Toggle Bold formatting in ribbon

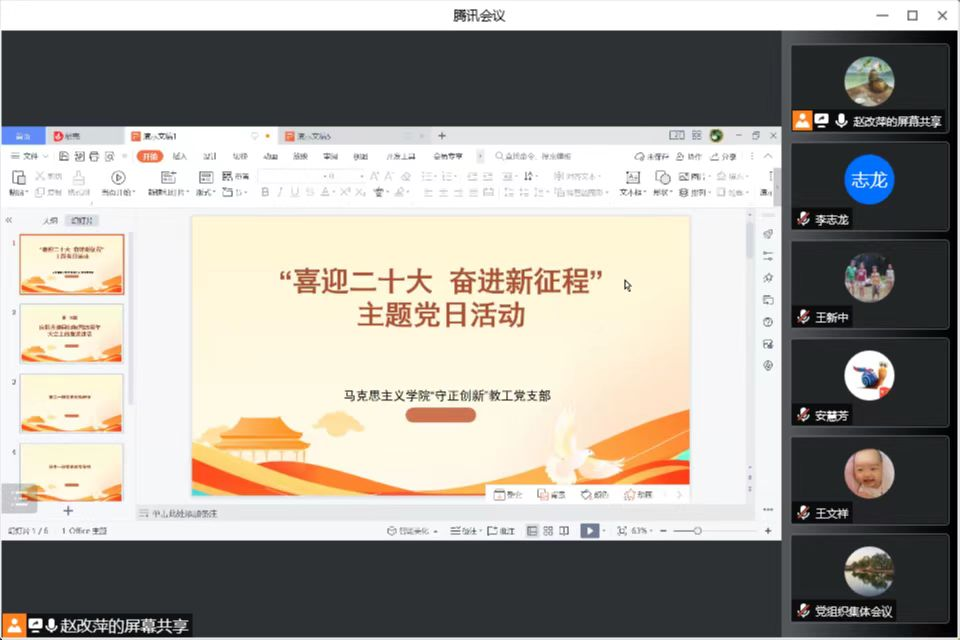pos(266,192)
